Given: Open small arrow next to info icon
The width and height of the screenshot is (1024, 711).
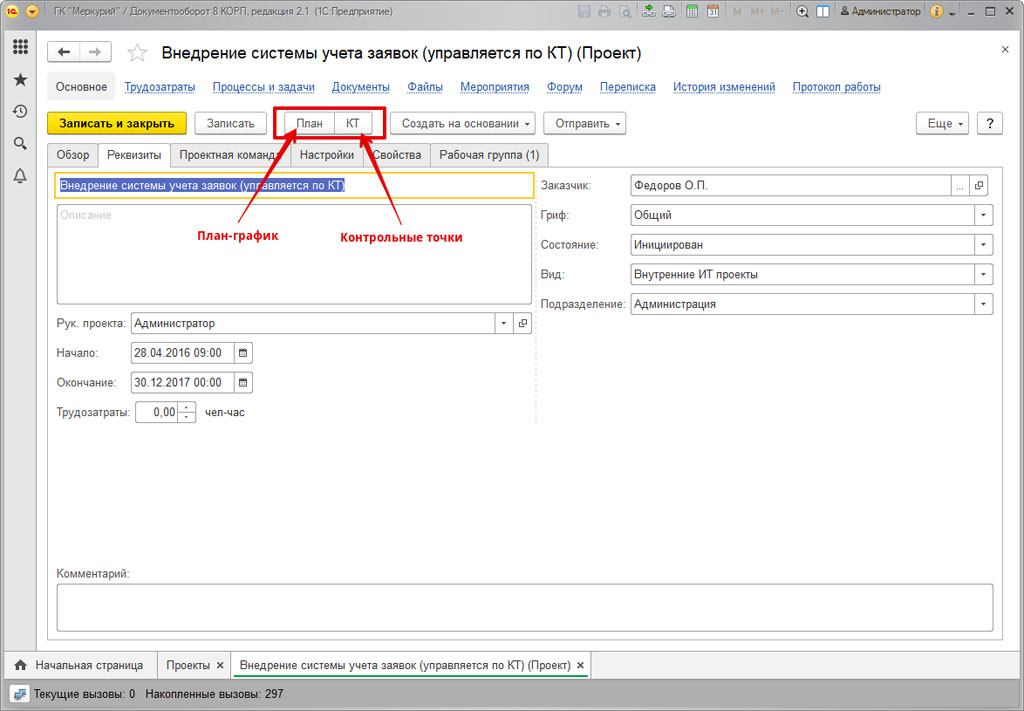Looking at the screenshot, I should tap(952, 13).
